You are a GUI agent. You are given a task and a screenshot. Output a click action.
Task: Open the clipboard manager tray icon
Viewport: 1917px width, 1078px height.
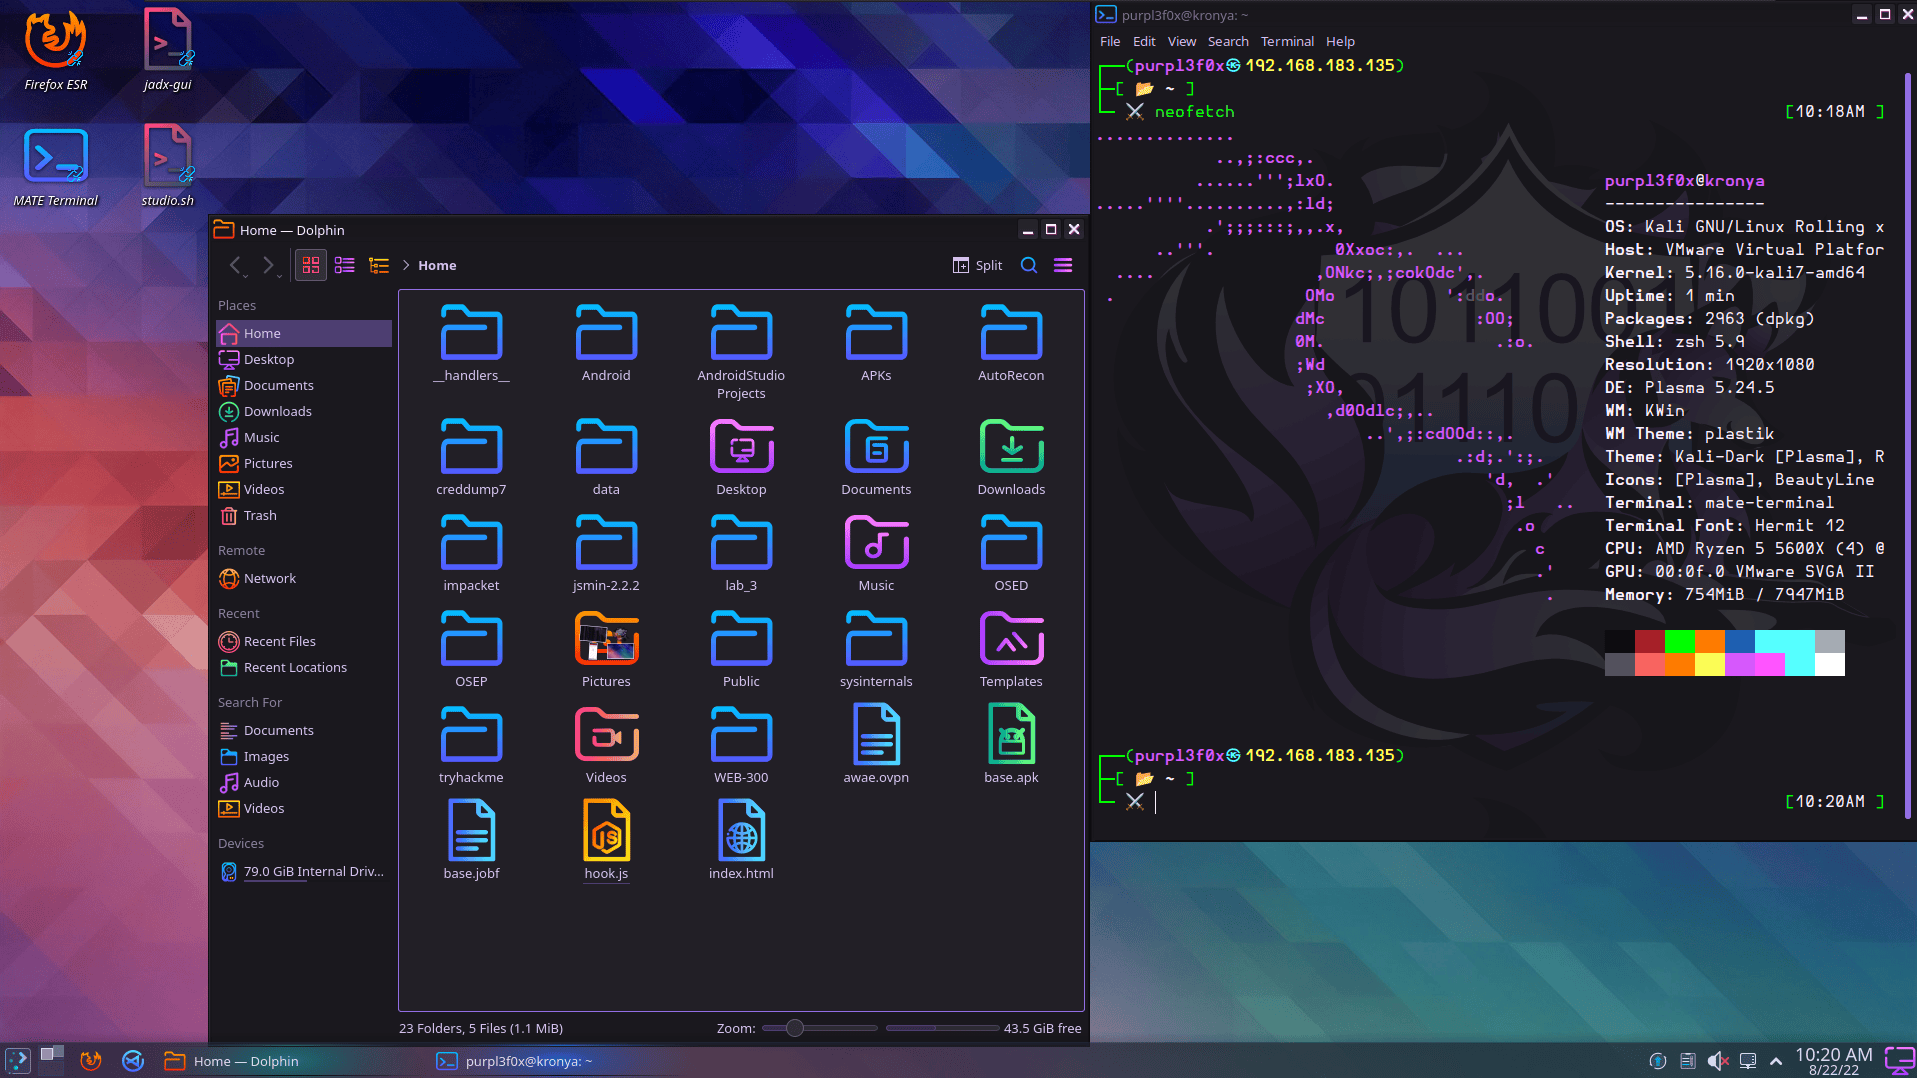(1689, 1061)
